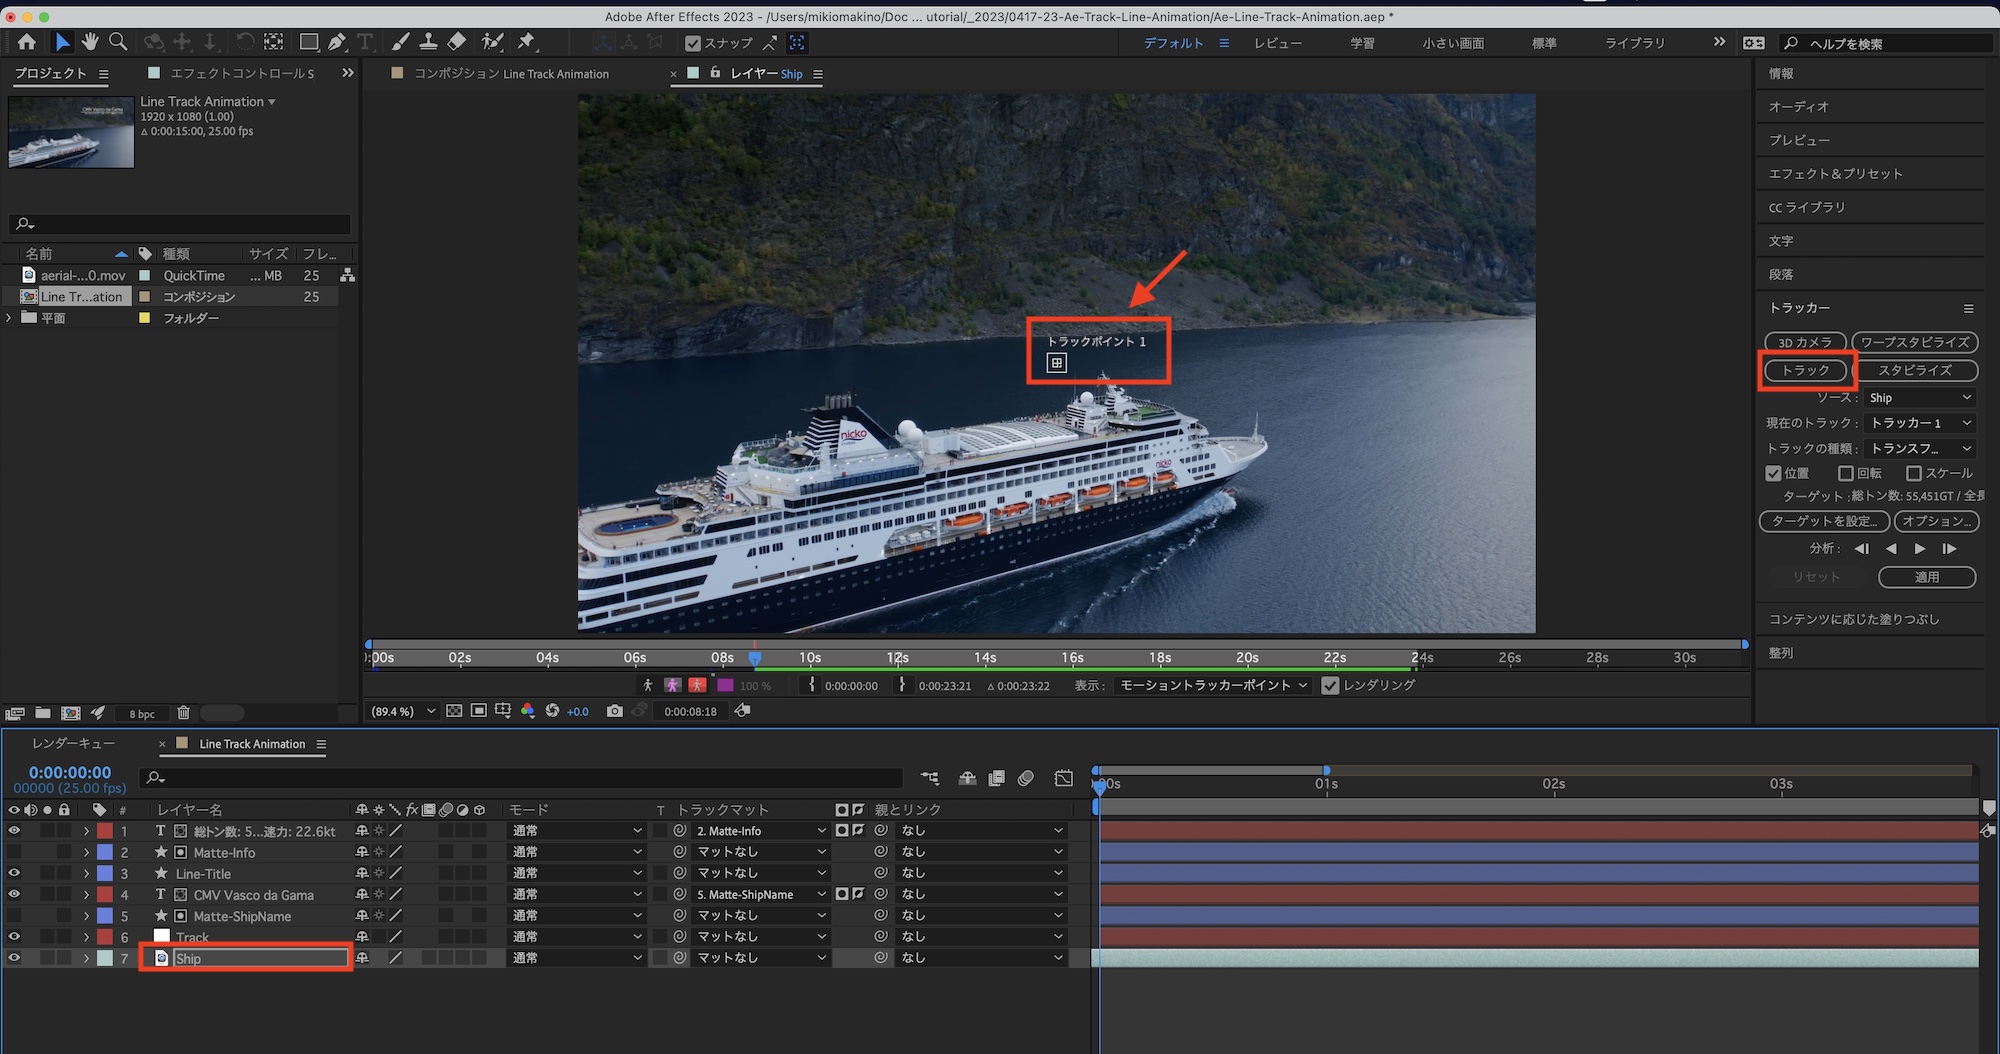
Task: Hide the Track layer using eye icon
Action: pos(14,937)
